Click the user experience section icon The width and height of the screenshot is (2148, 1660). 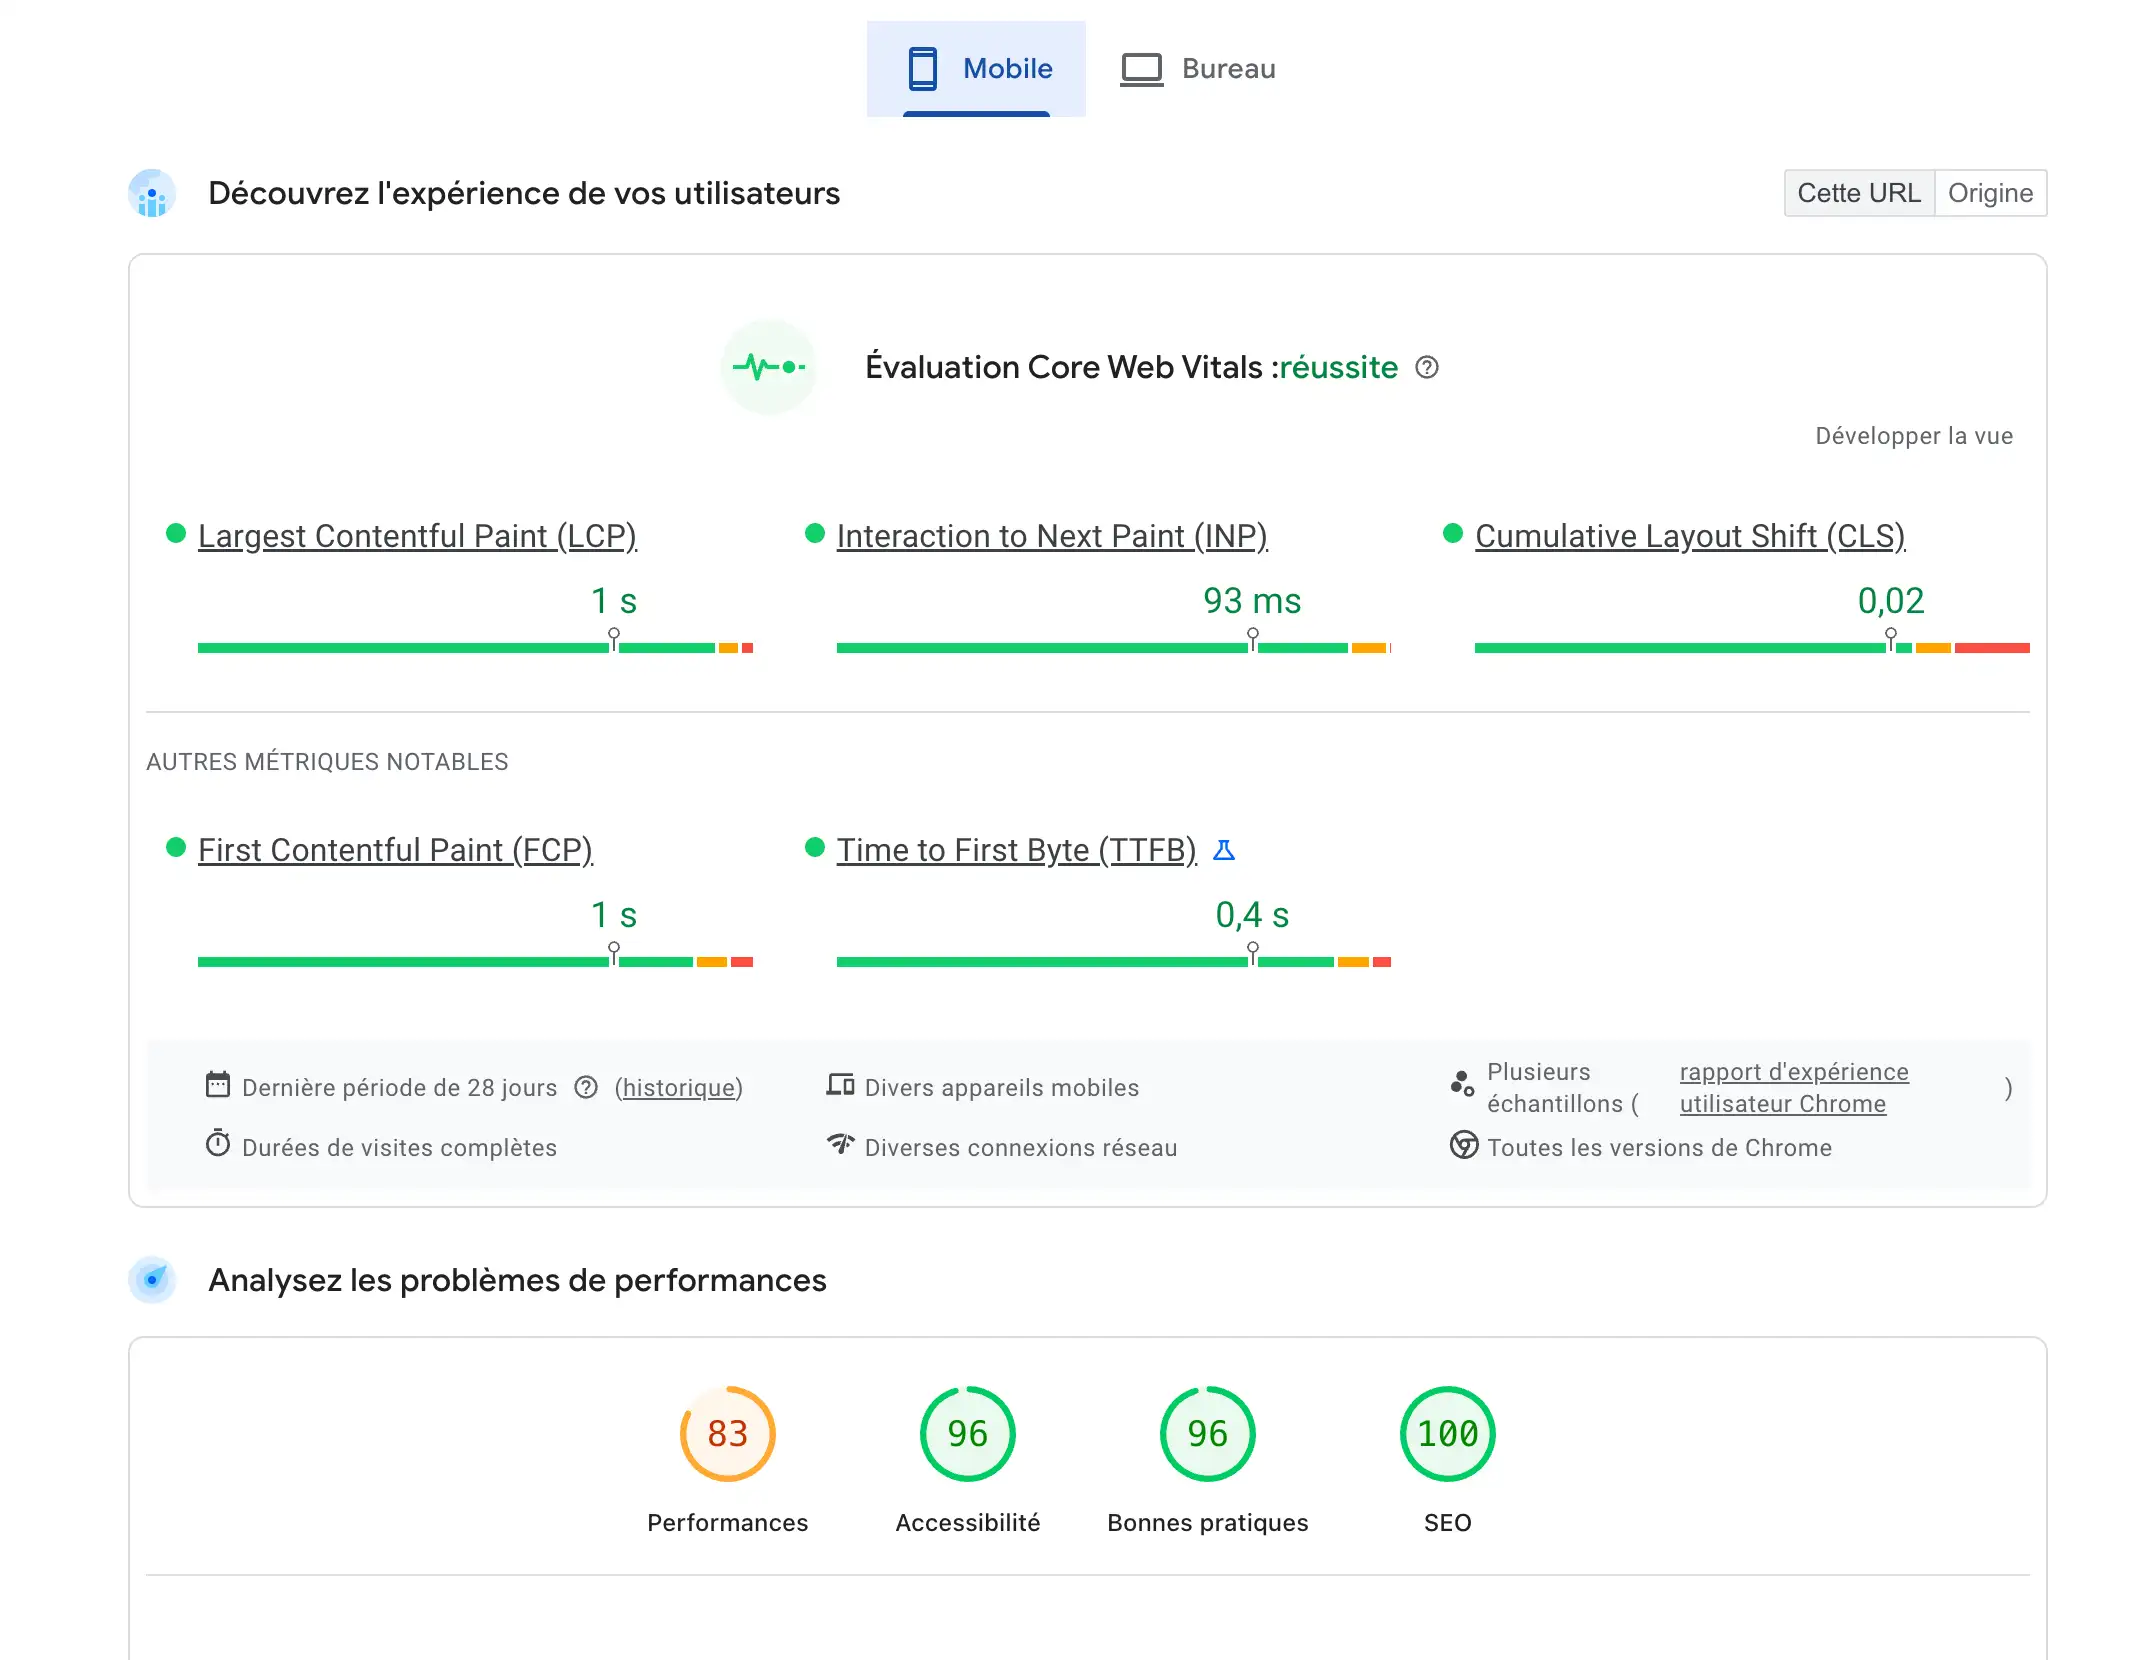[x=152, y=193]
